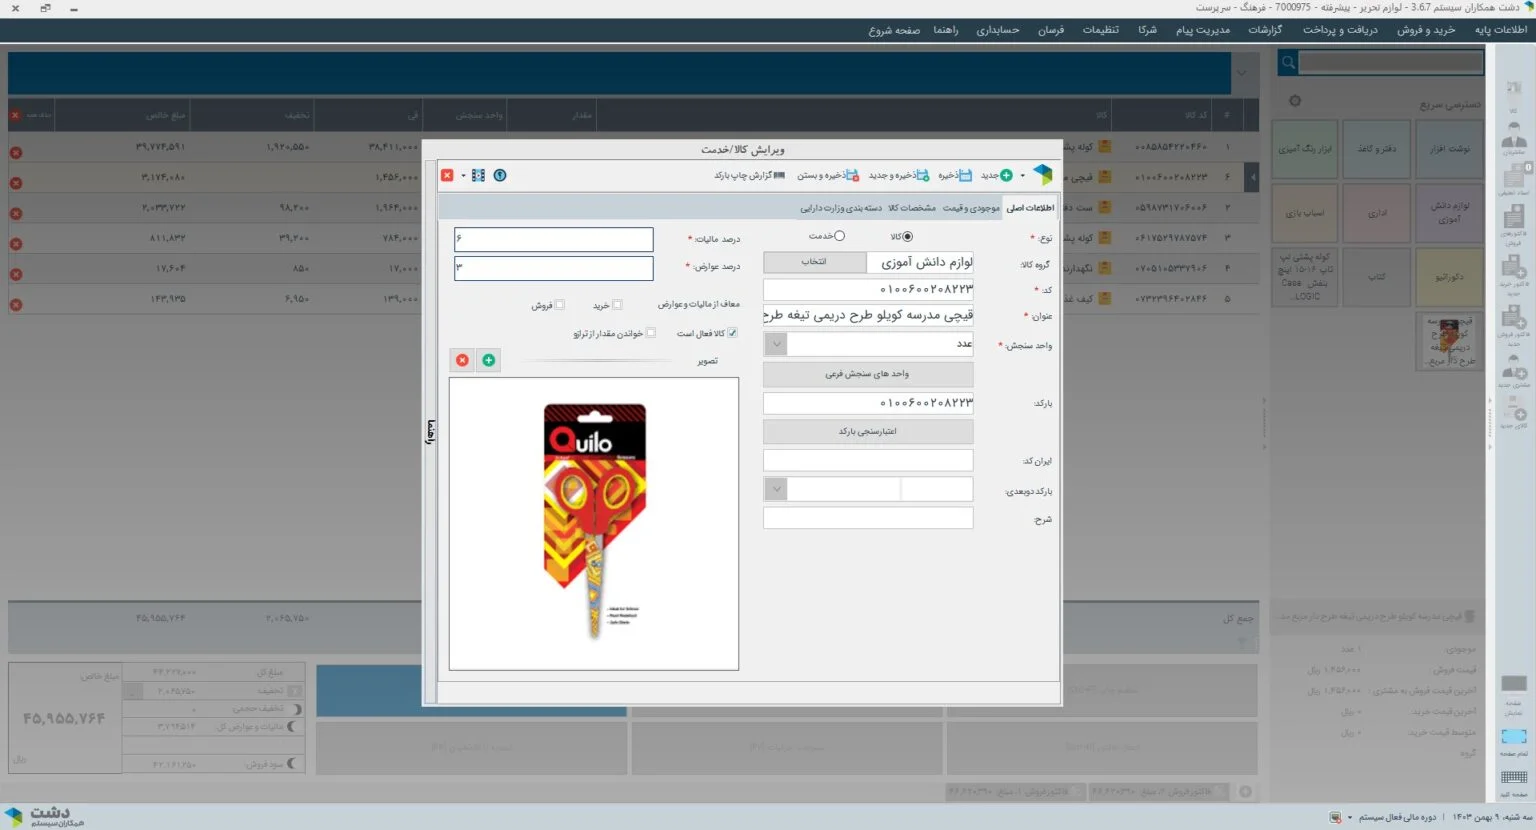Click the status bar icon near fiscal period
This screenshot has height=830, width=1536.
1335,817
